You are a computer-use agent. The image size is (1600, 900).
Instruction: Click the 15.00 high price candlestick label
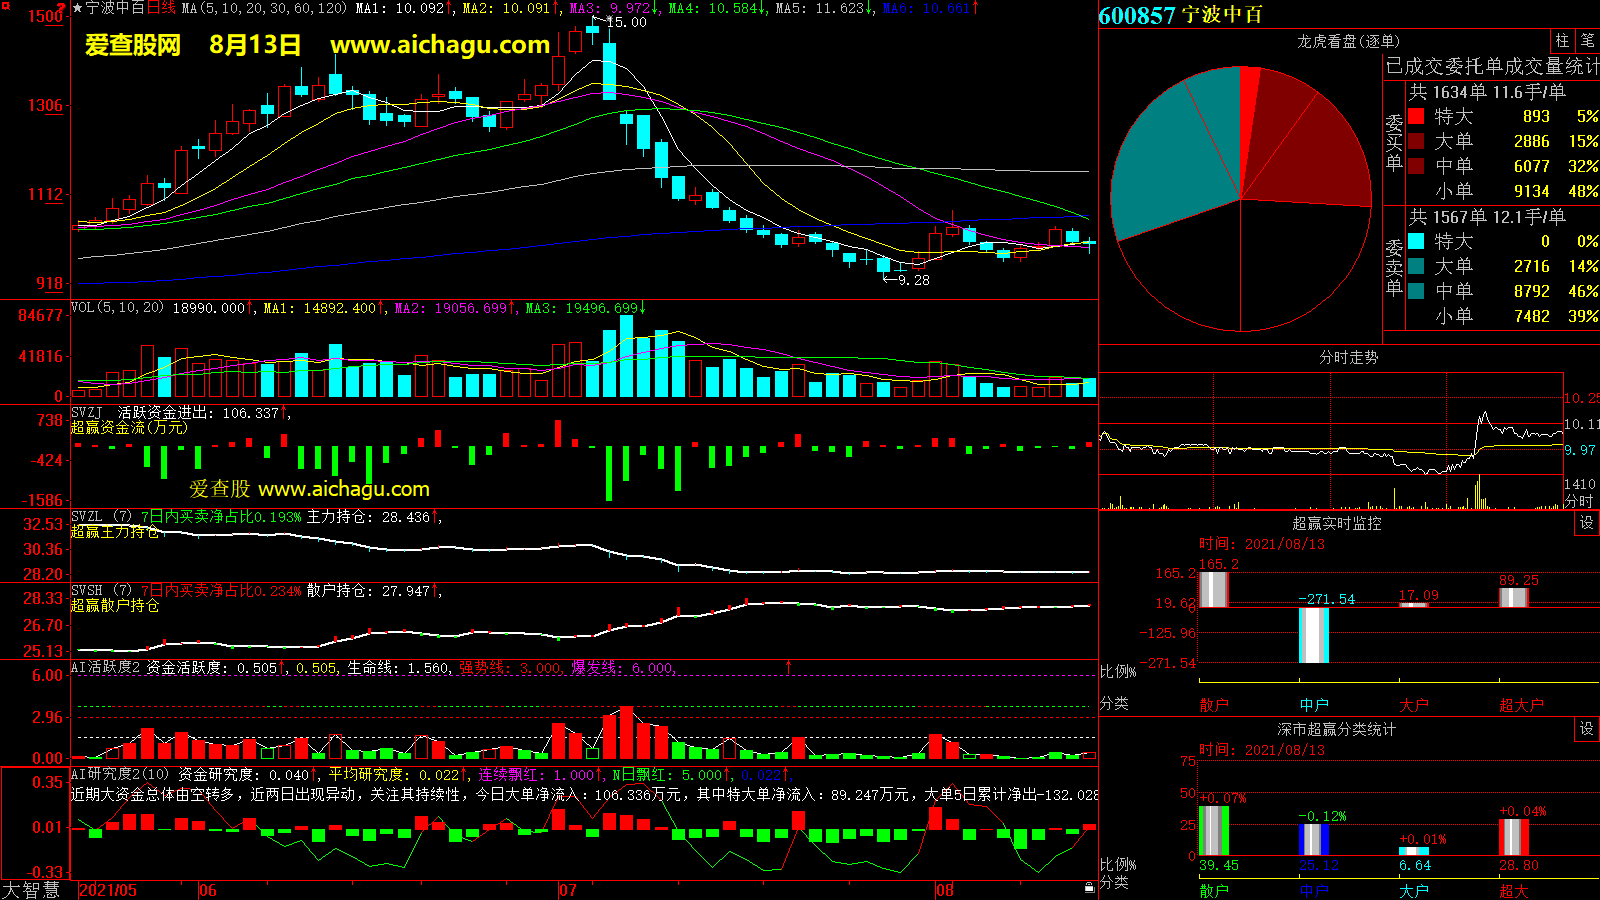[x=627, y=22]
